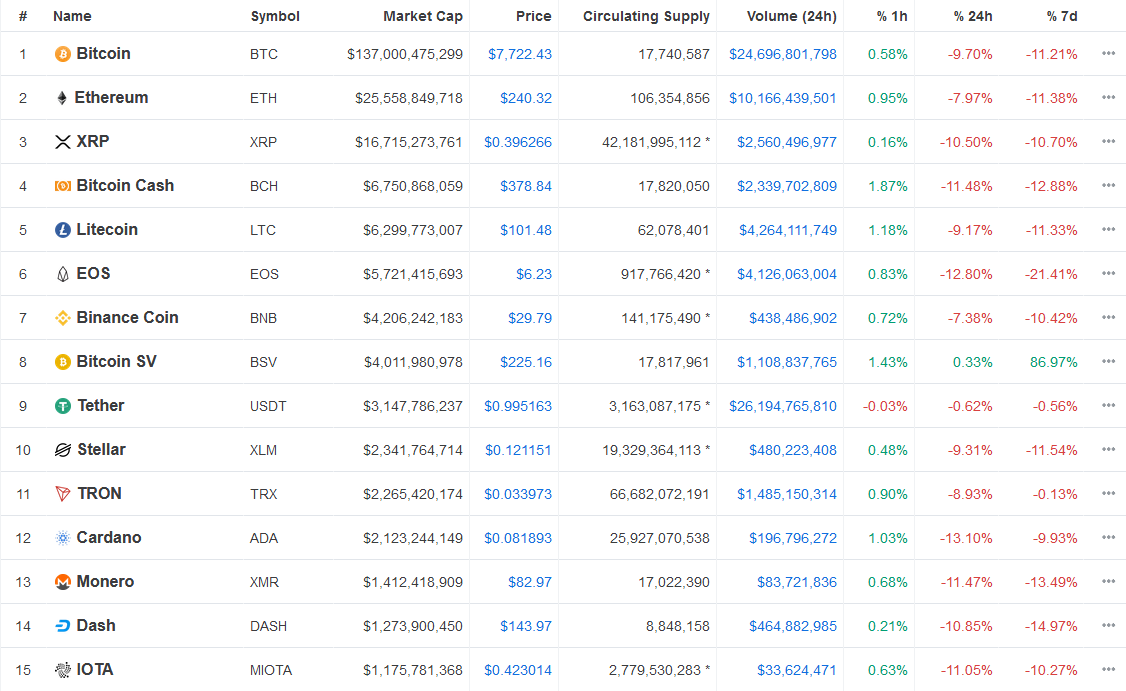Open the ellipsis menu for Tether row

[1108, 406]
